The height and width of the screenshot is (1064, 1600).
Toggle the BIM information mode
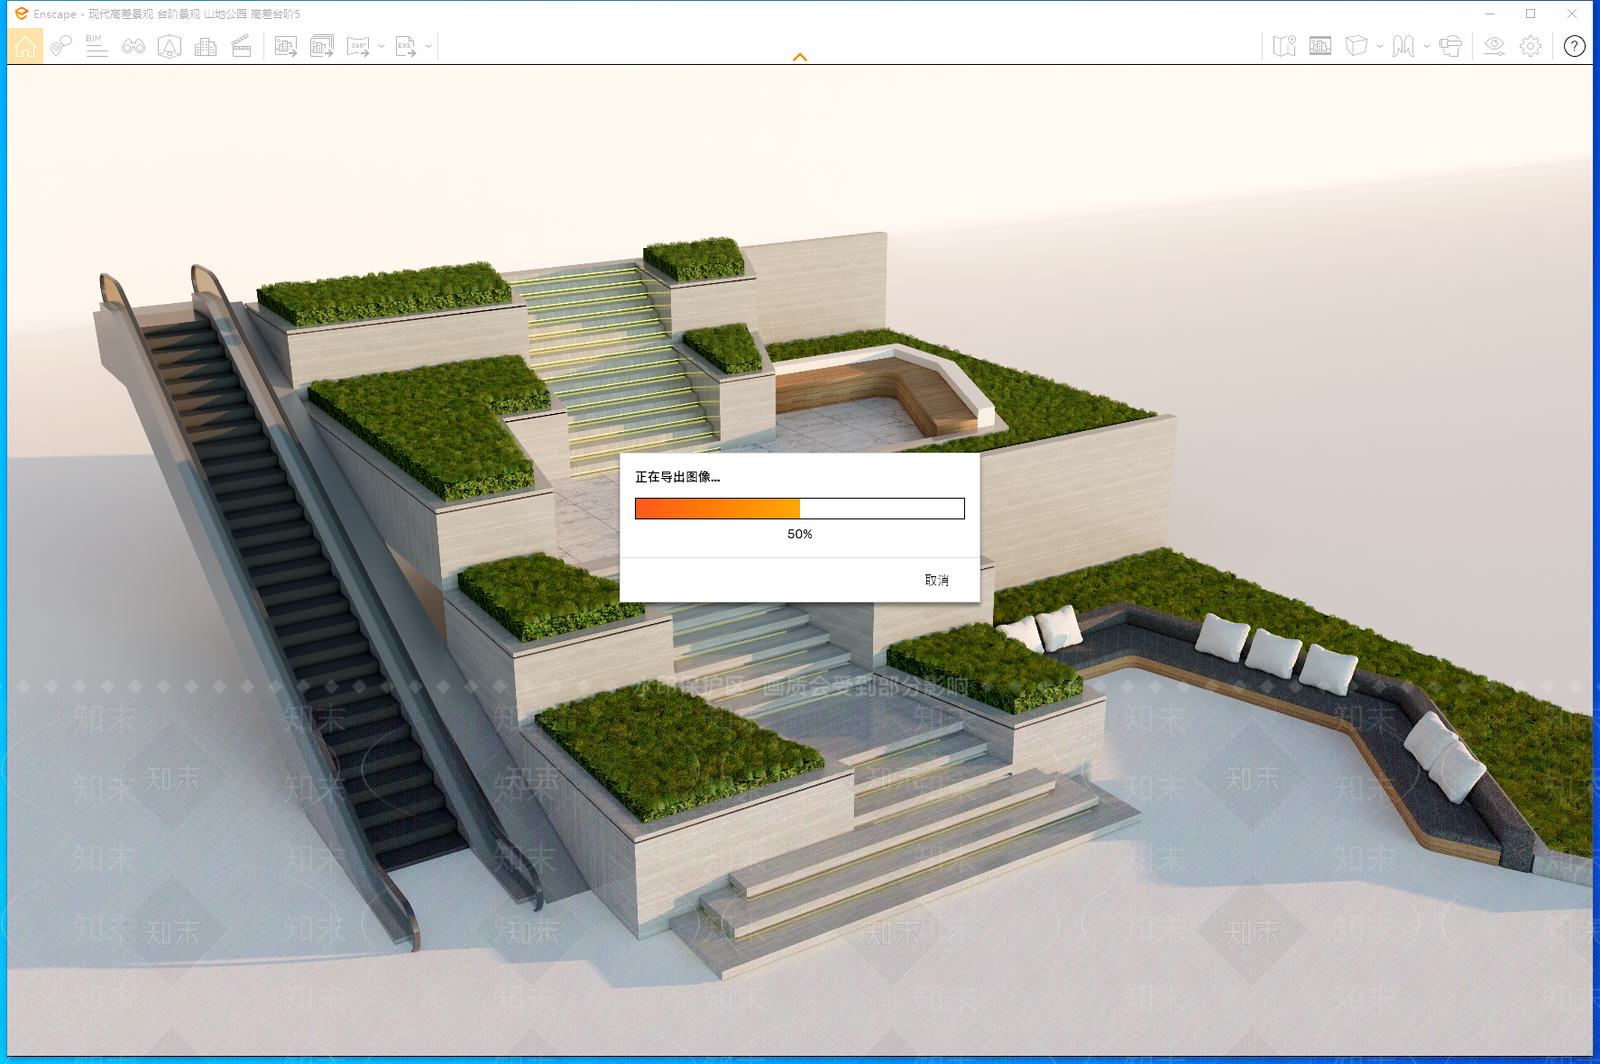click(96, 46)
